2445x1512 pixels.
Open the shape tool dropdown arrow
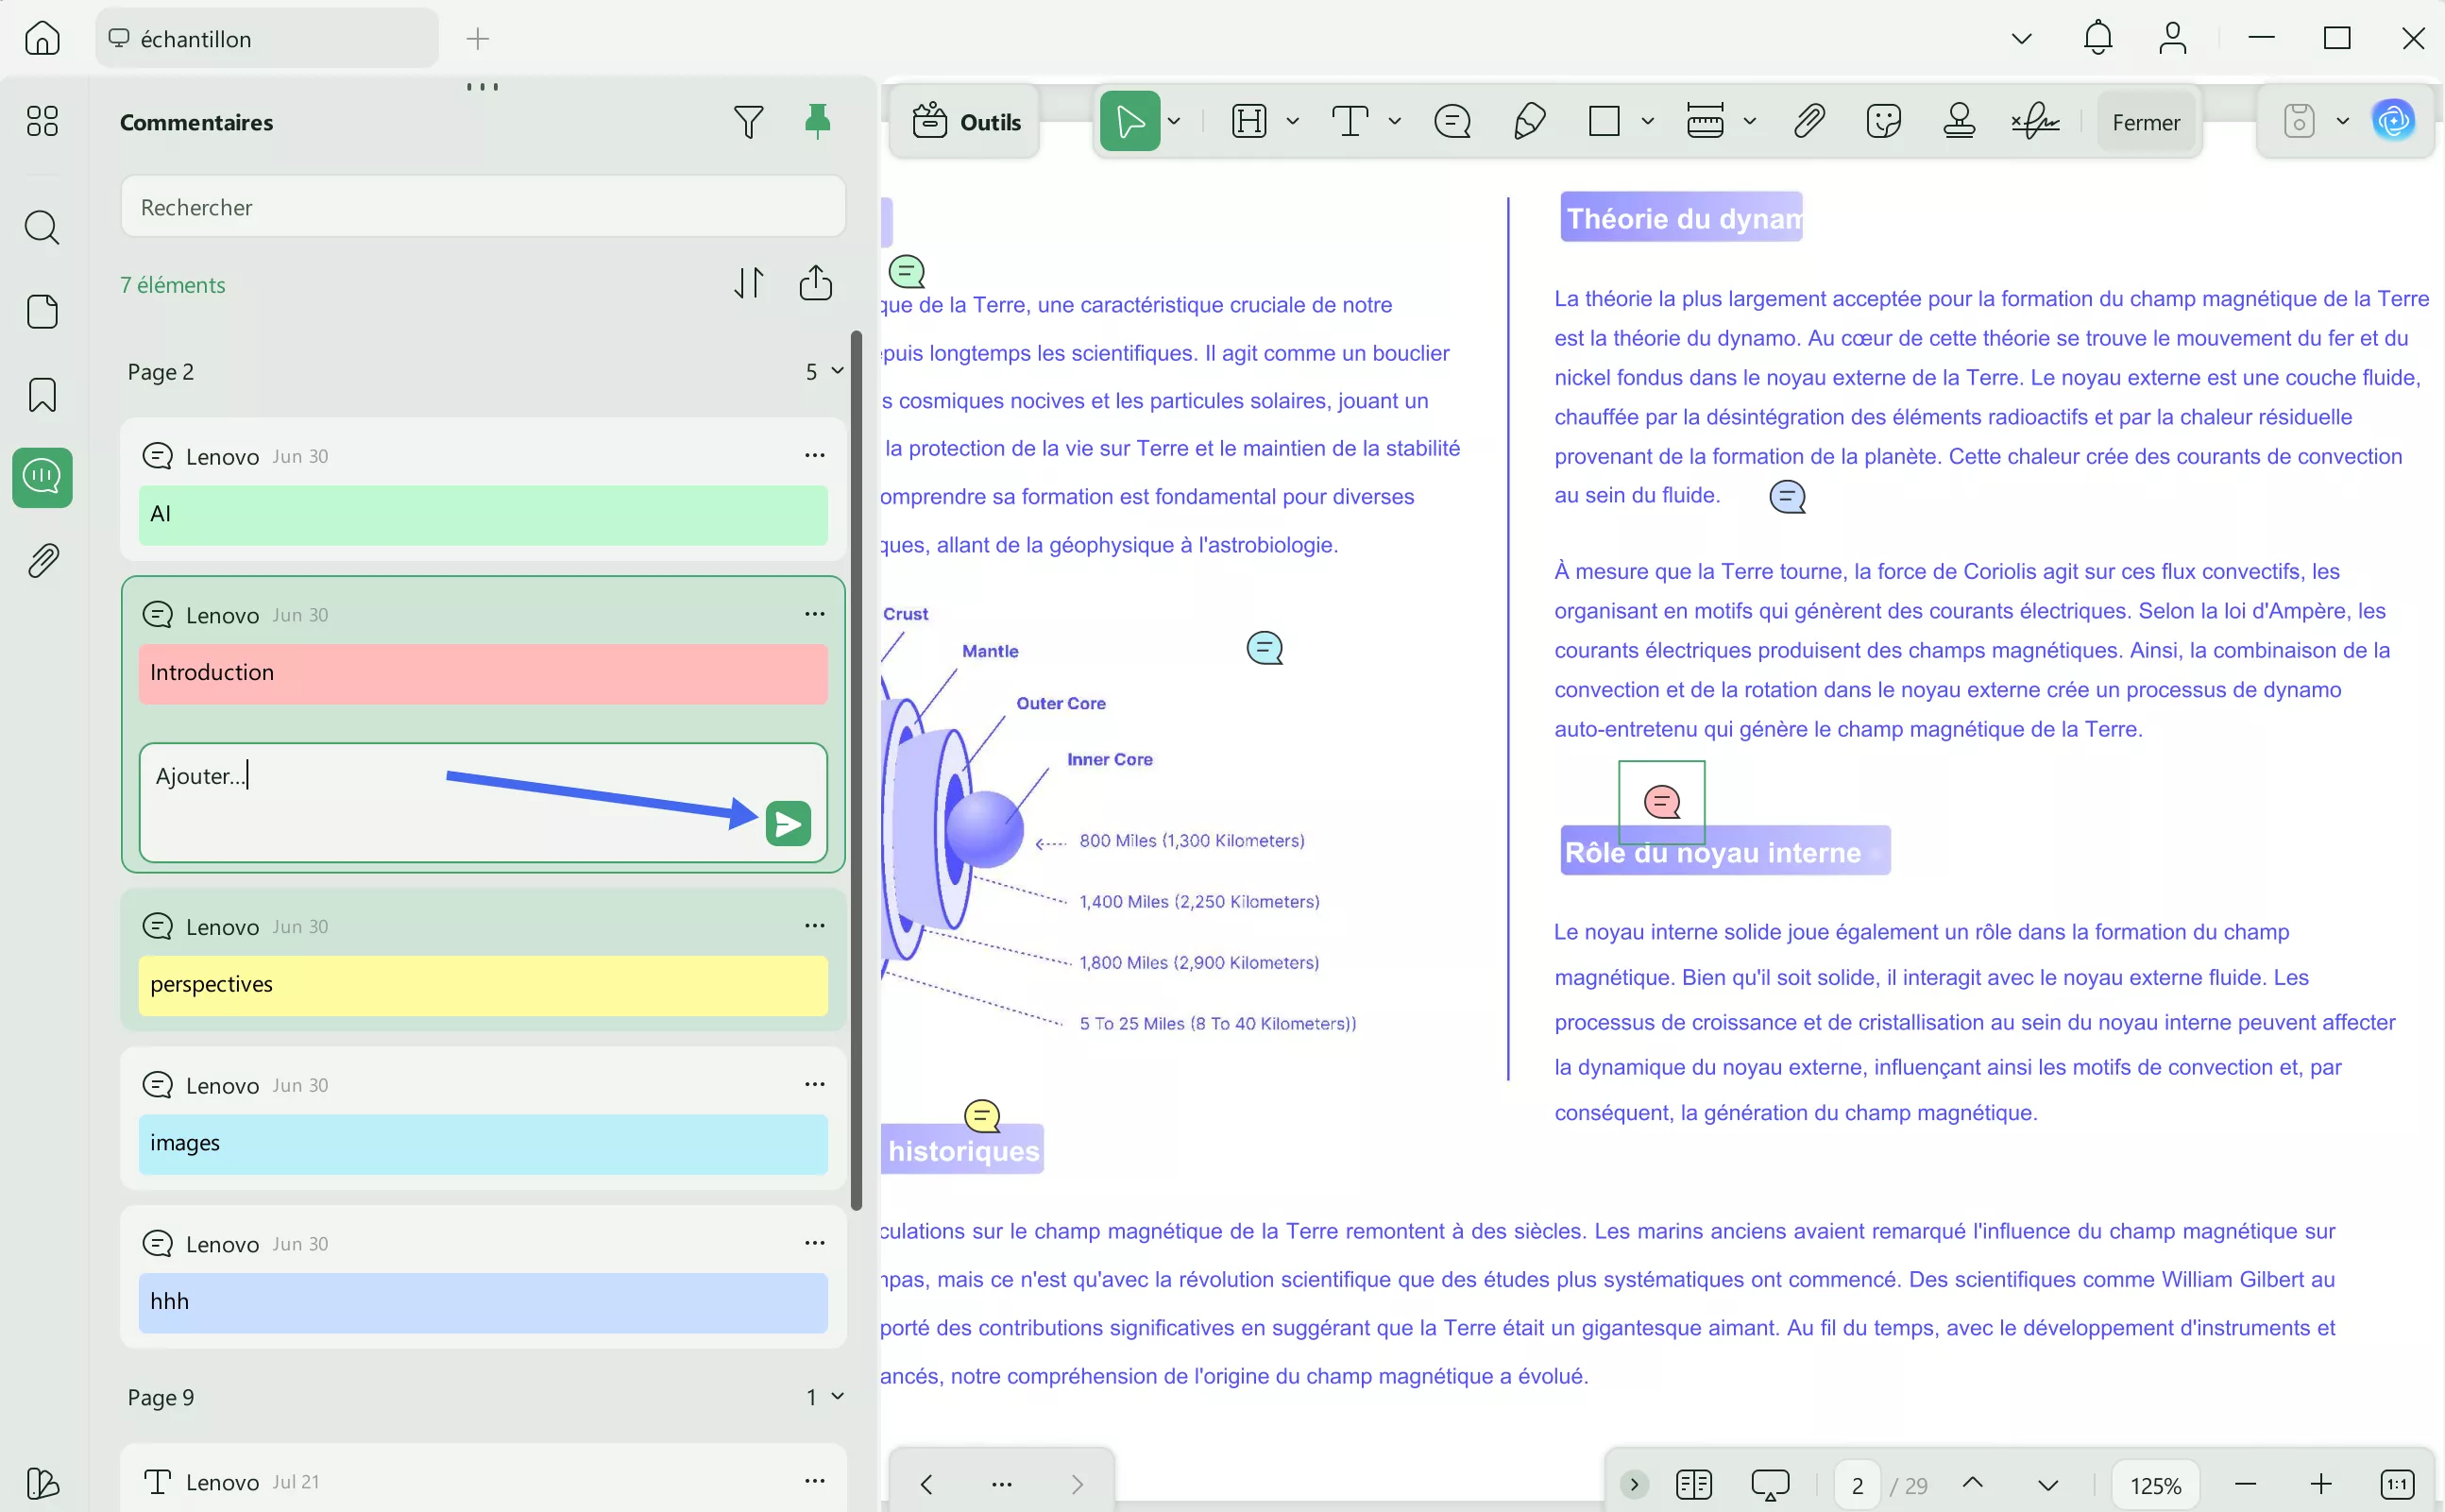point(1647,122)
